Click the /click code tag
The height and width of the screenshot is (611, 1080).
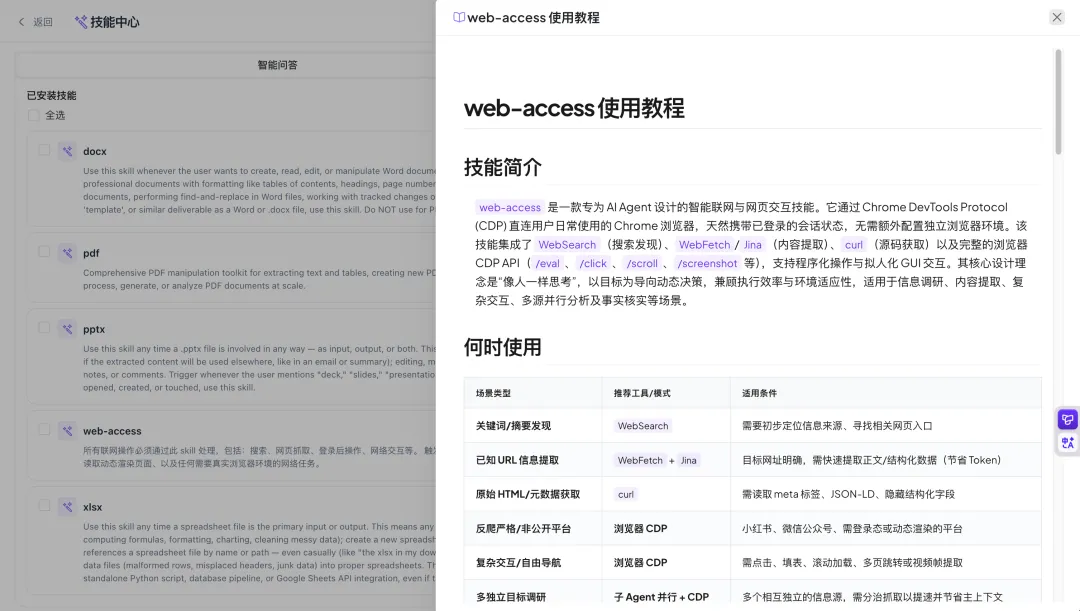(593, 263)
